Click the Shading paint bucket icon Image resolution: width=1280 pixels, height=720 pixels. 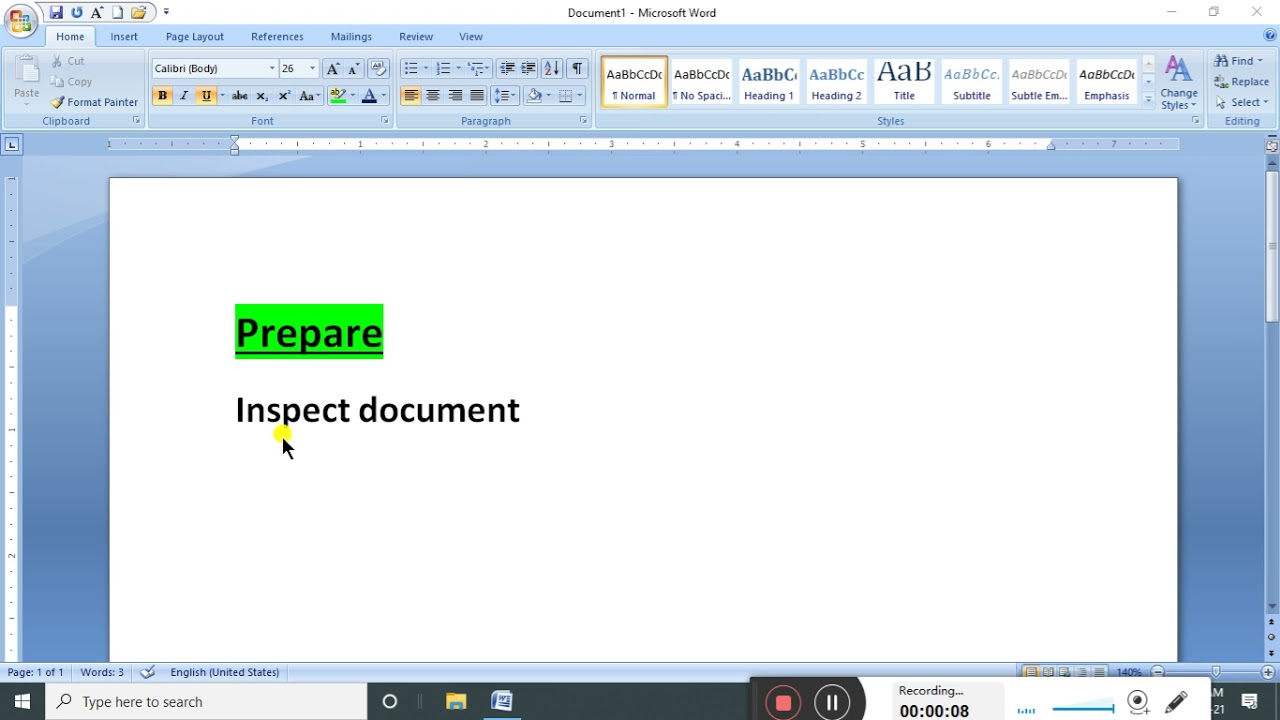pos(535,96)
